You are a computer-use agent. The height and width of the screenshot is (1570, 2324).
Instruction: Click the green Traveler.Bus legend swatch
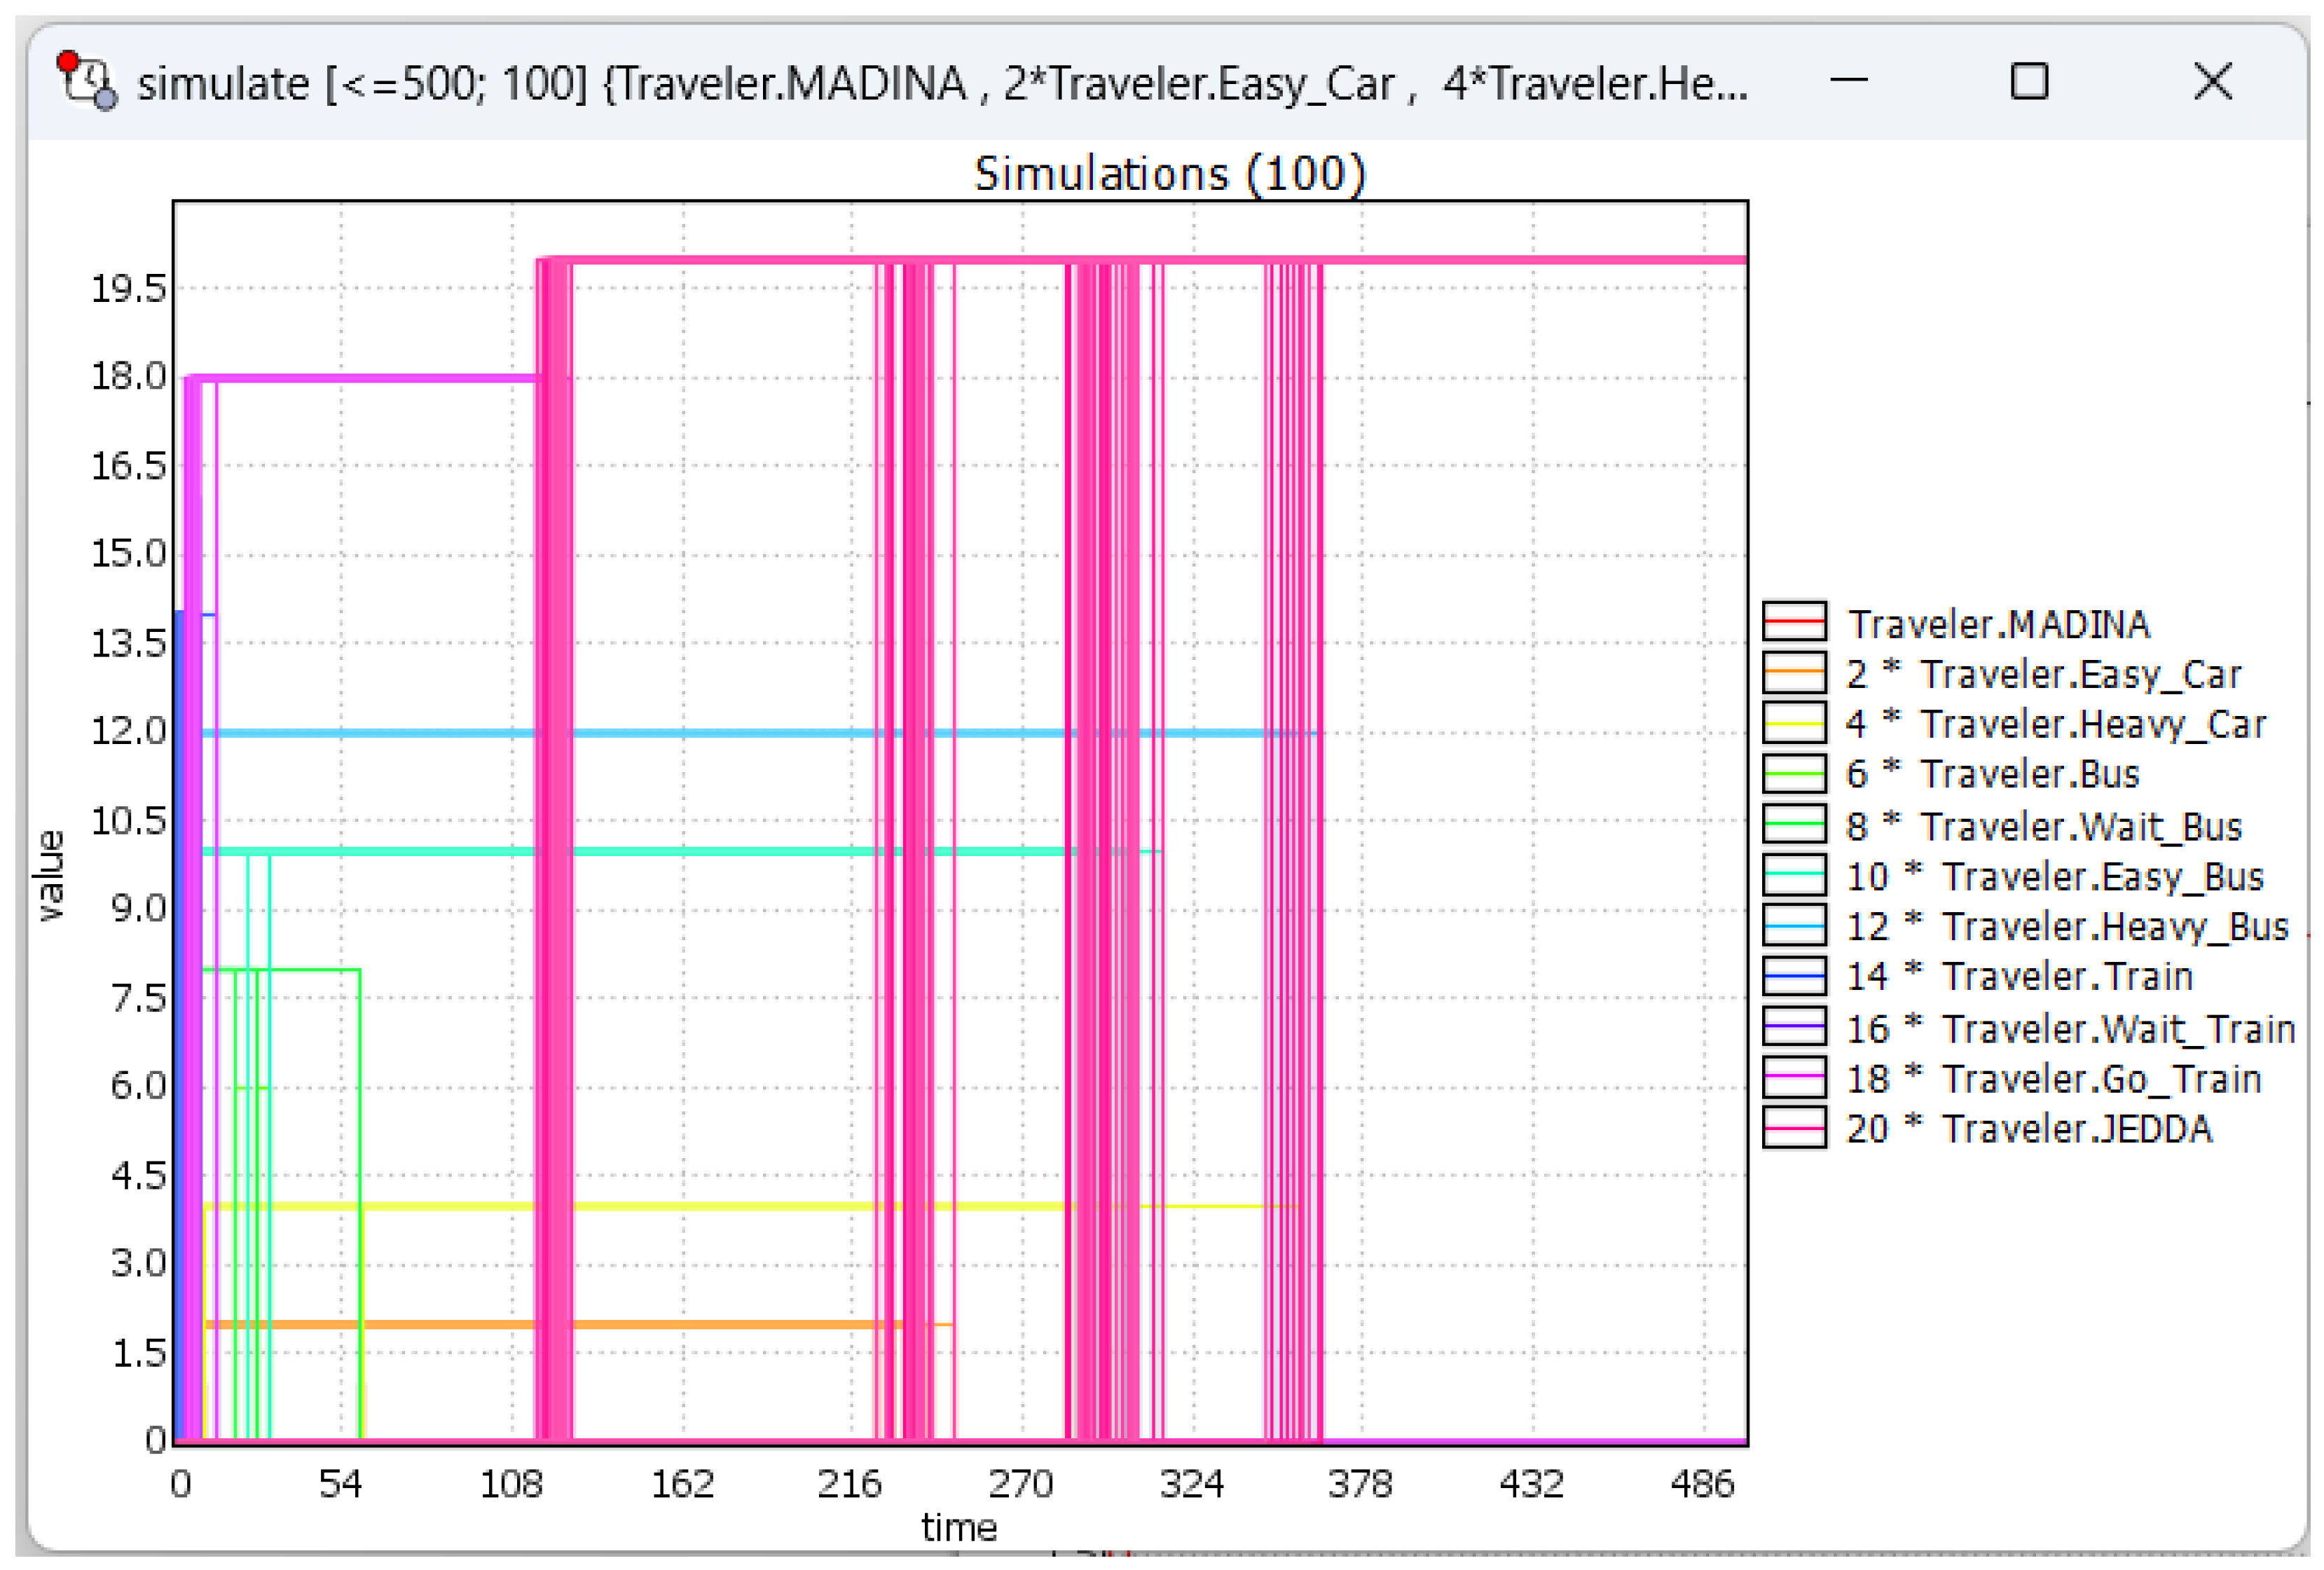[x=1794, y=773]
